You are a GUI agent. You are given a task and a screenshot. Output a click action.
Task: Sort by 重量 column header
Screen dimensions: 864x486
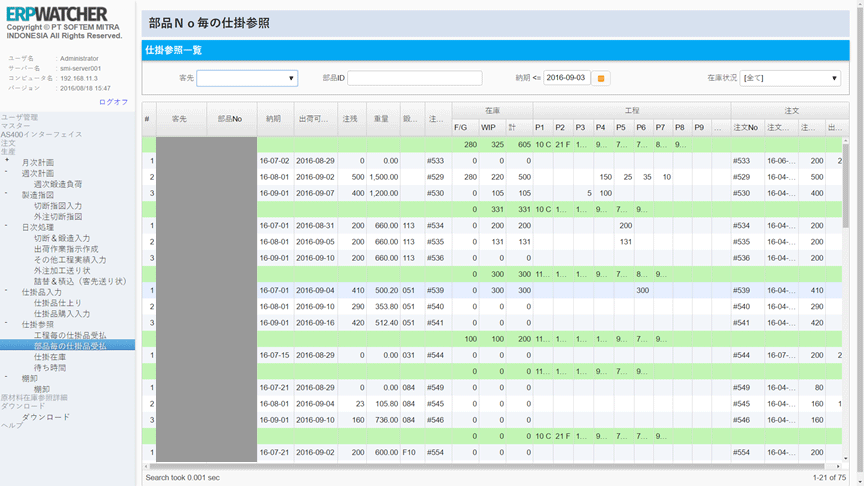click(383, 118)
